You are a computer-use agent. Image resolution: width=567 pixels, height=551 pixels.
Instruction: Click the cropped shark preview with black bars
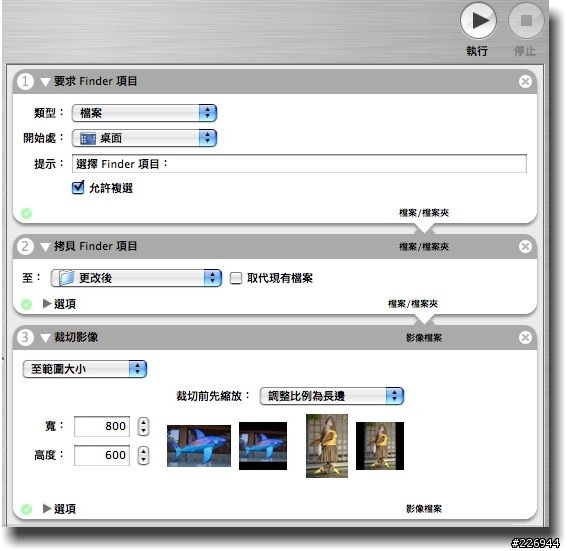[263, 446]
